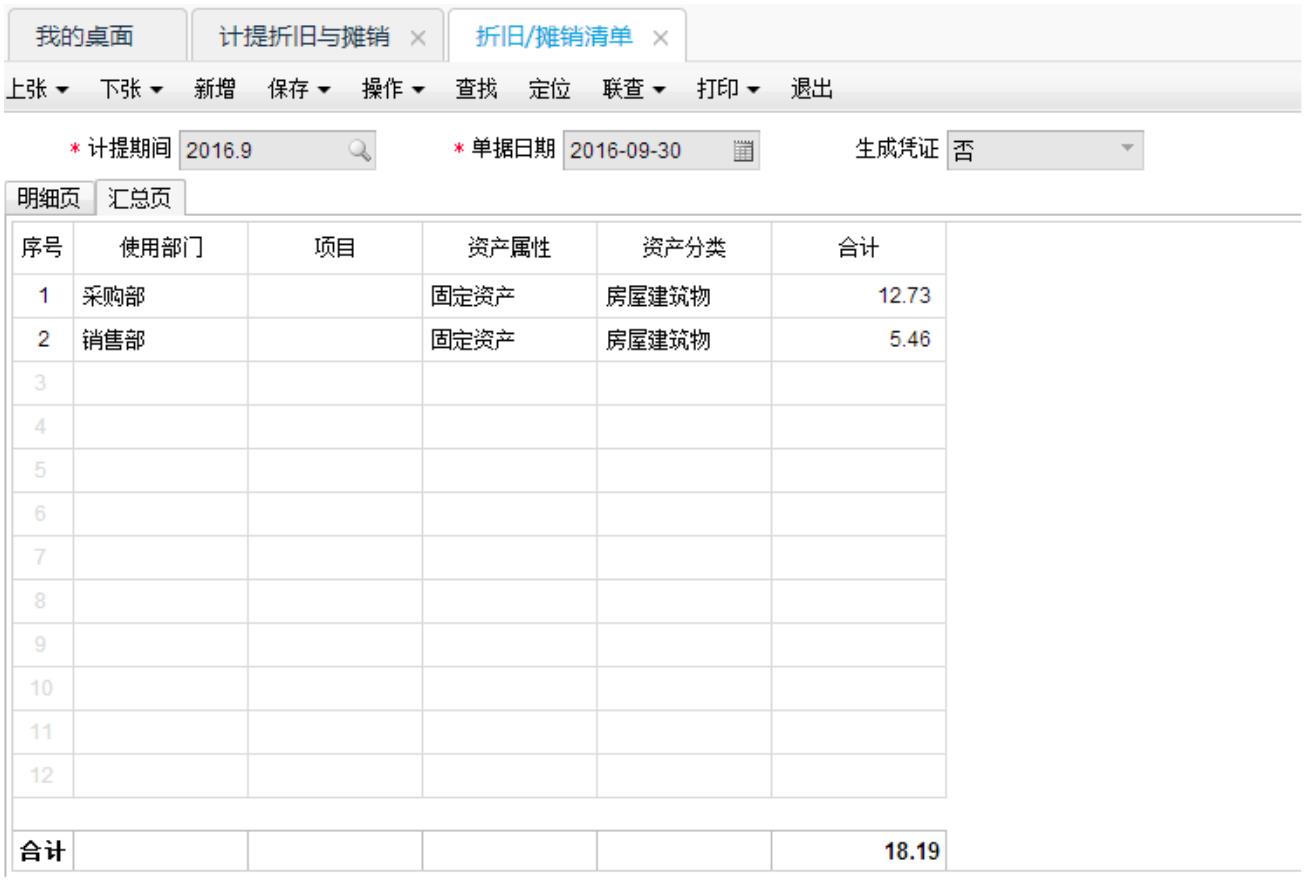This screenshot has height=881, width=1305.
Task: Switch to the 明细页 tab
Action: [49, 198]
